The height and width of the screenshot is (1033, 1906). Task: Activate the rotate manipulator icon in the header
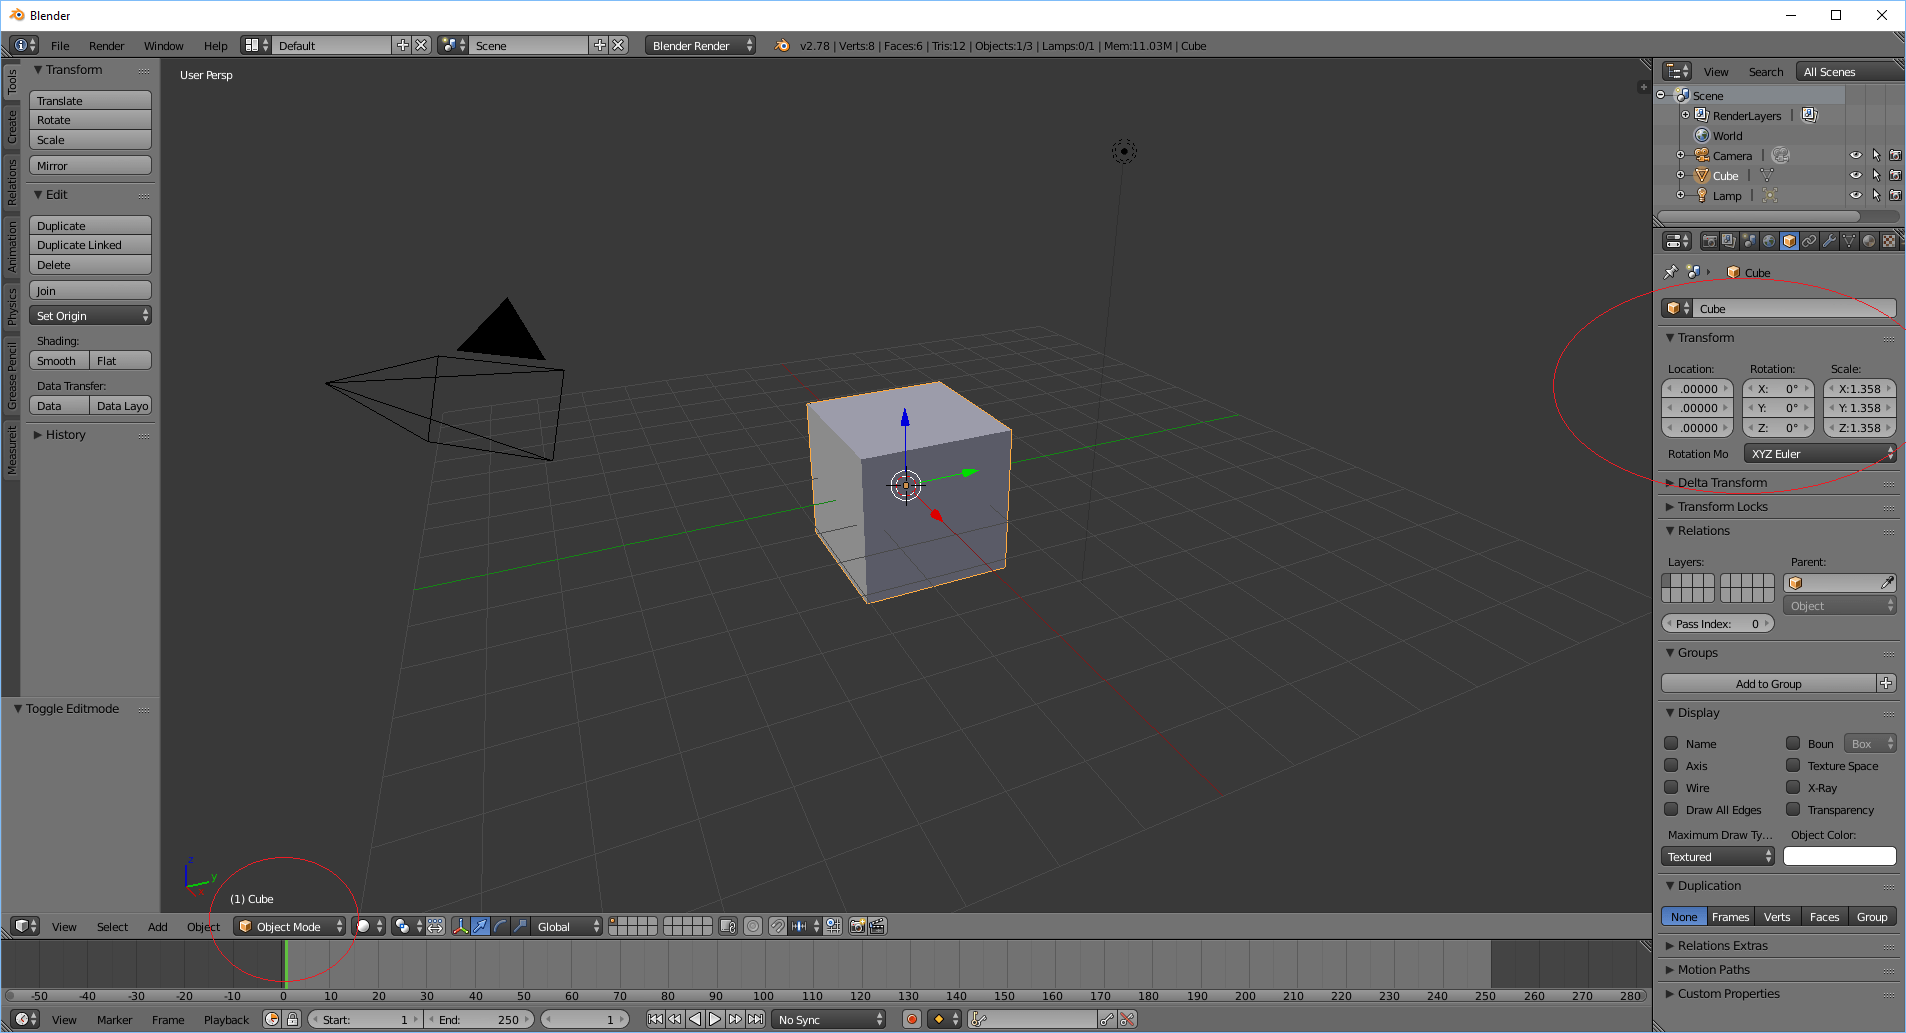click(x=499, y=926)
